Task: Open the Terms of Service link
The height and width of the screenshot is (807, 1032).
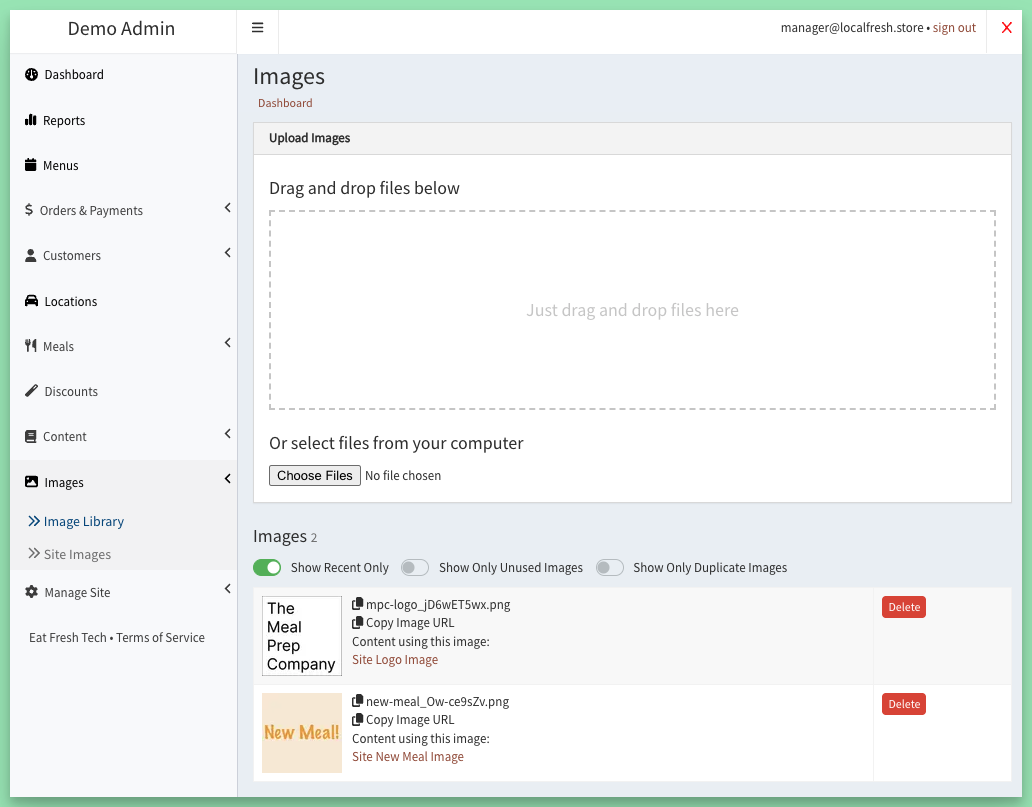Action: click(161, 637)
